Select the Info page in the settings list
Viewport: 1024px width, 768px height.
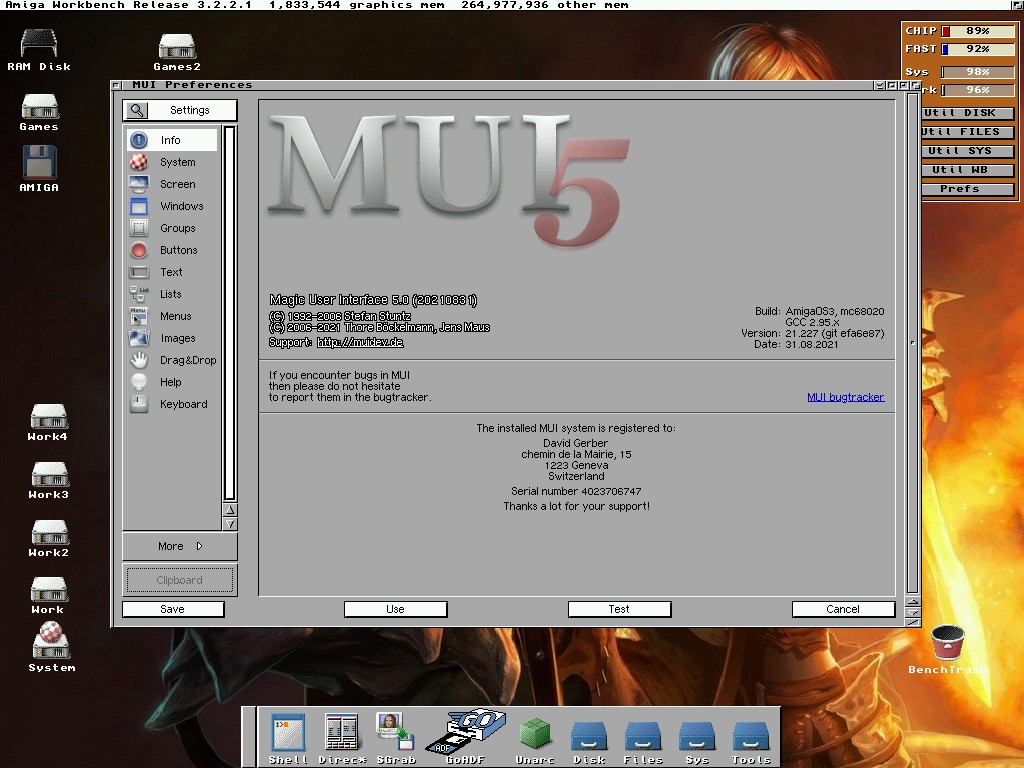172,140
